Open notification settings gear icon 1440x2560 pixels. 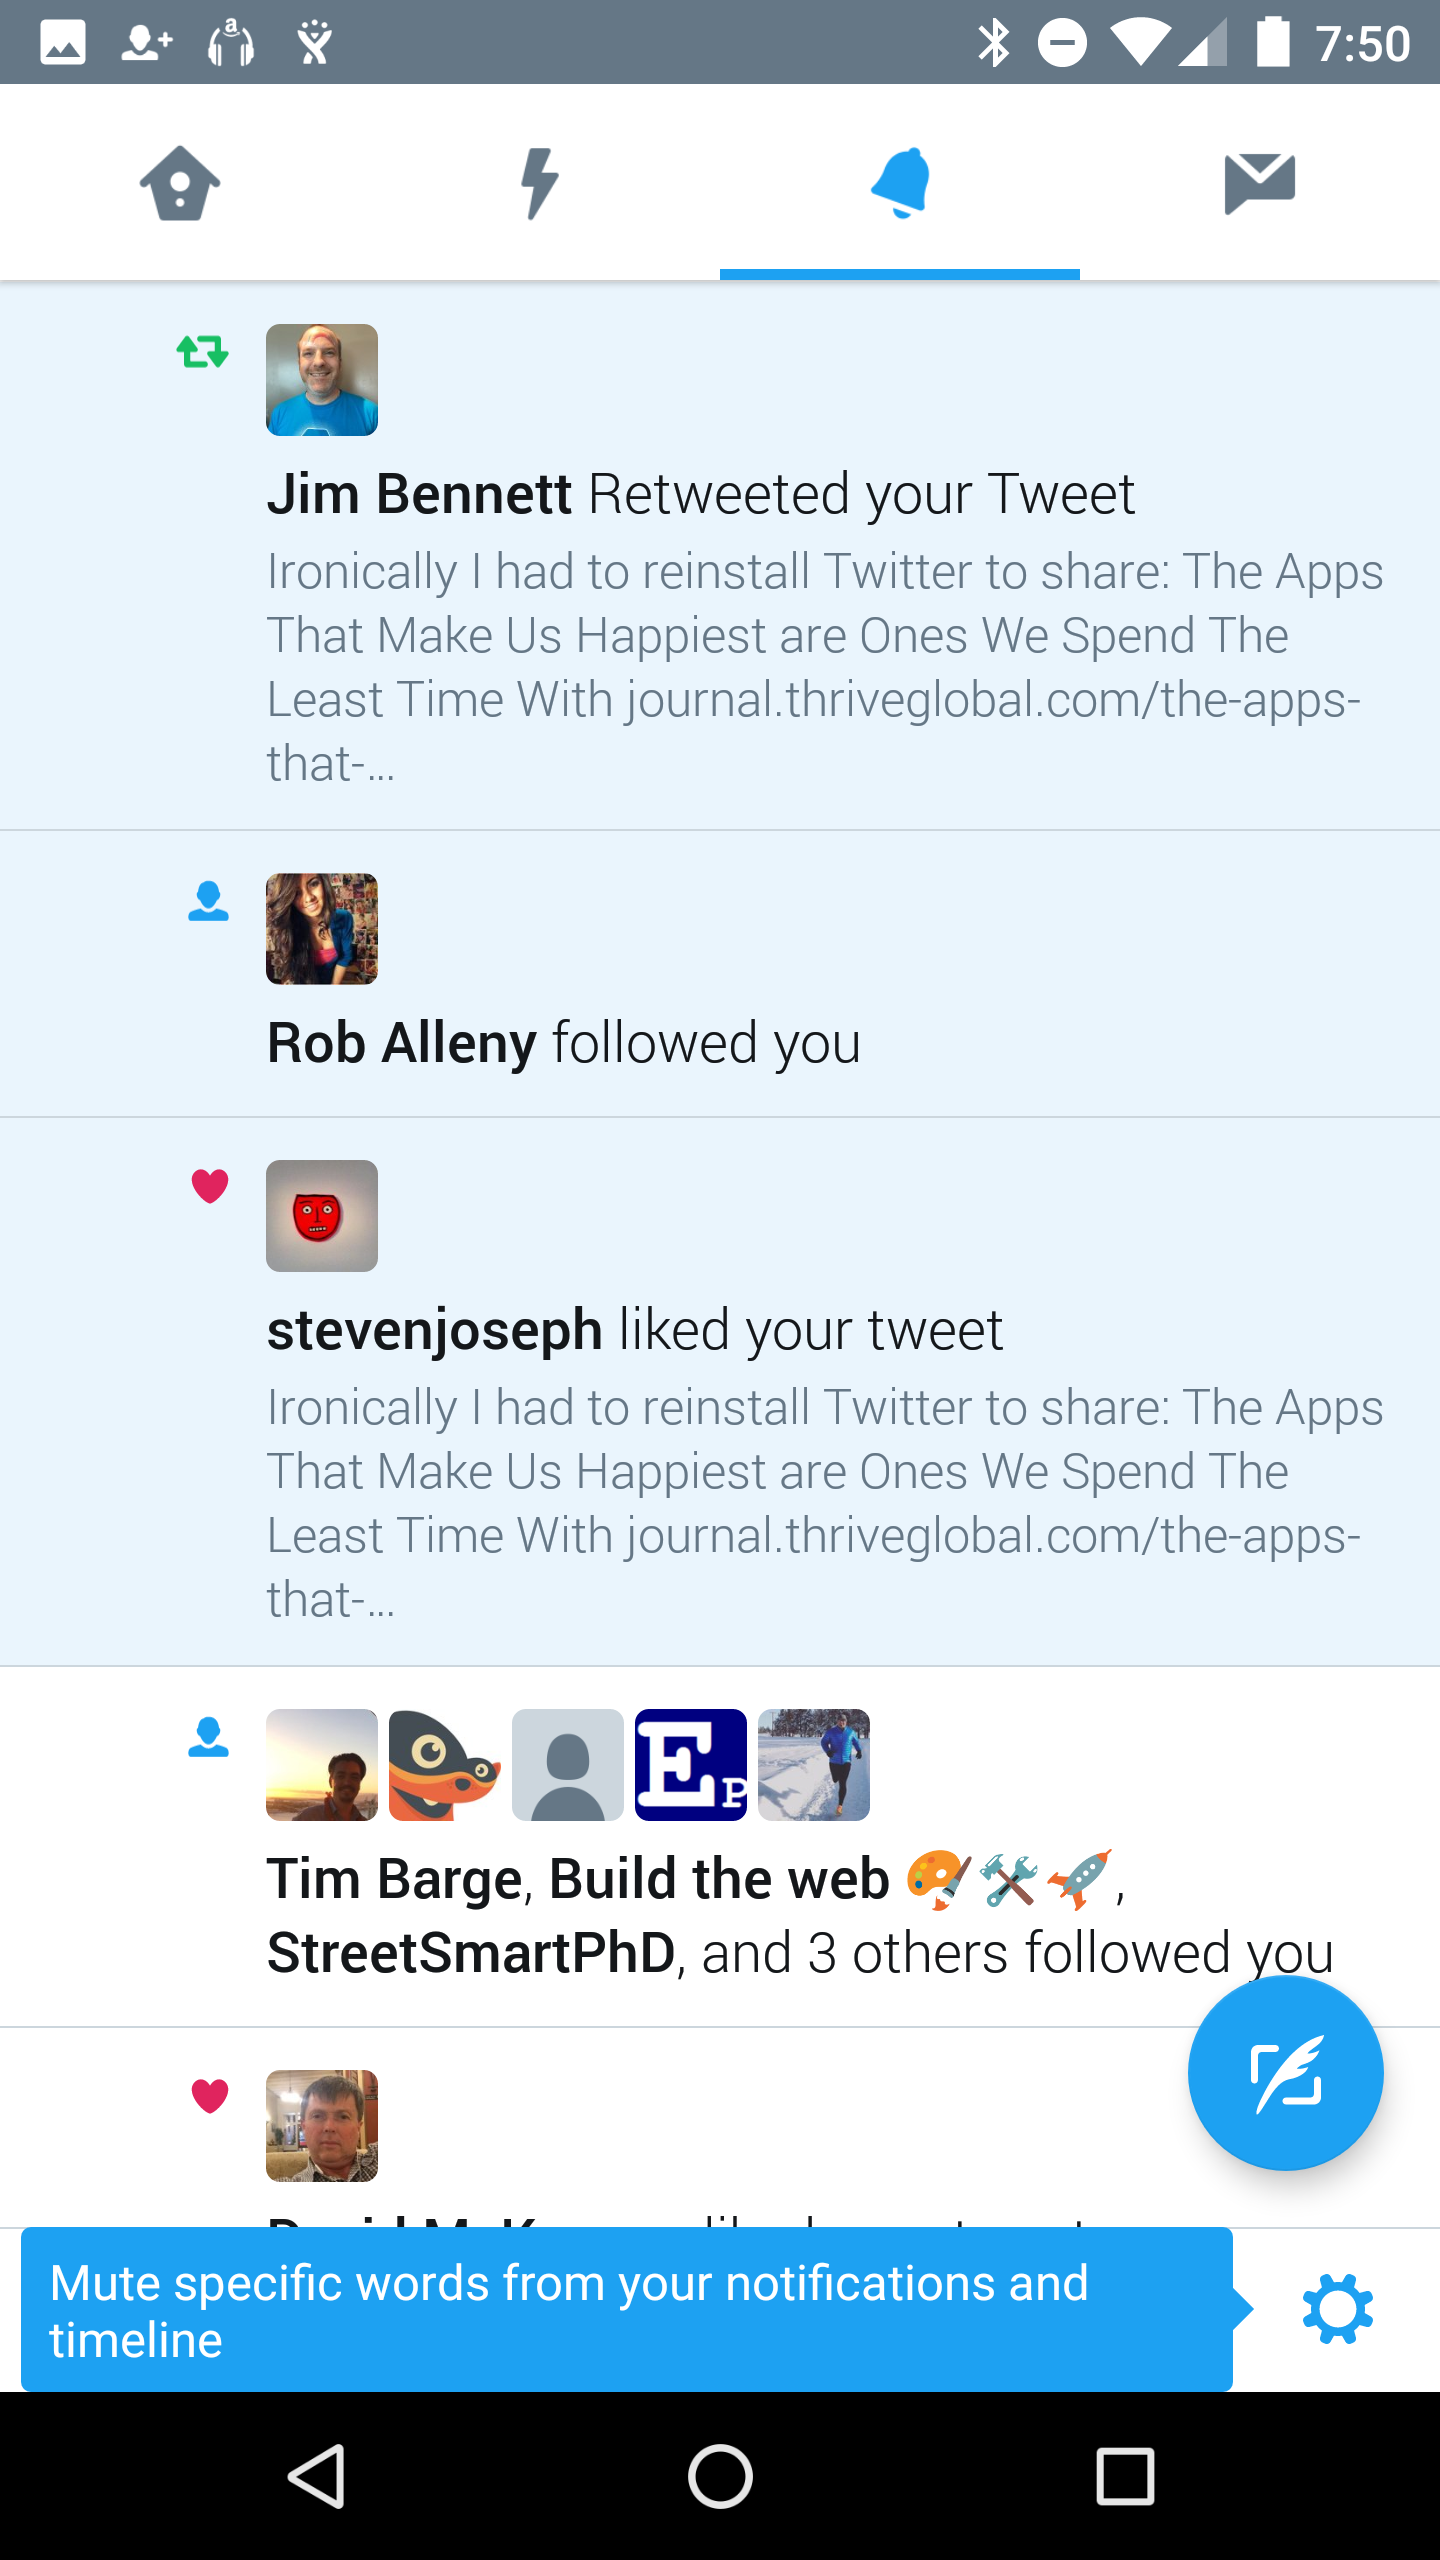(1338, 2309)
